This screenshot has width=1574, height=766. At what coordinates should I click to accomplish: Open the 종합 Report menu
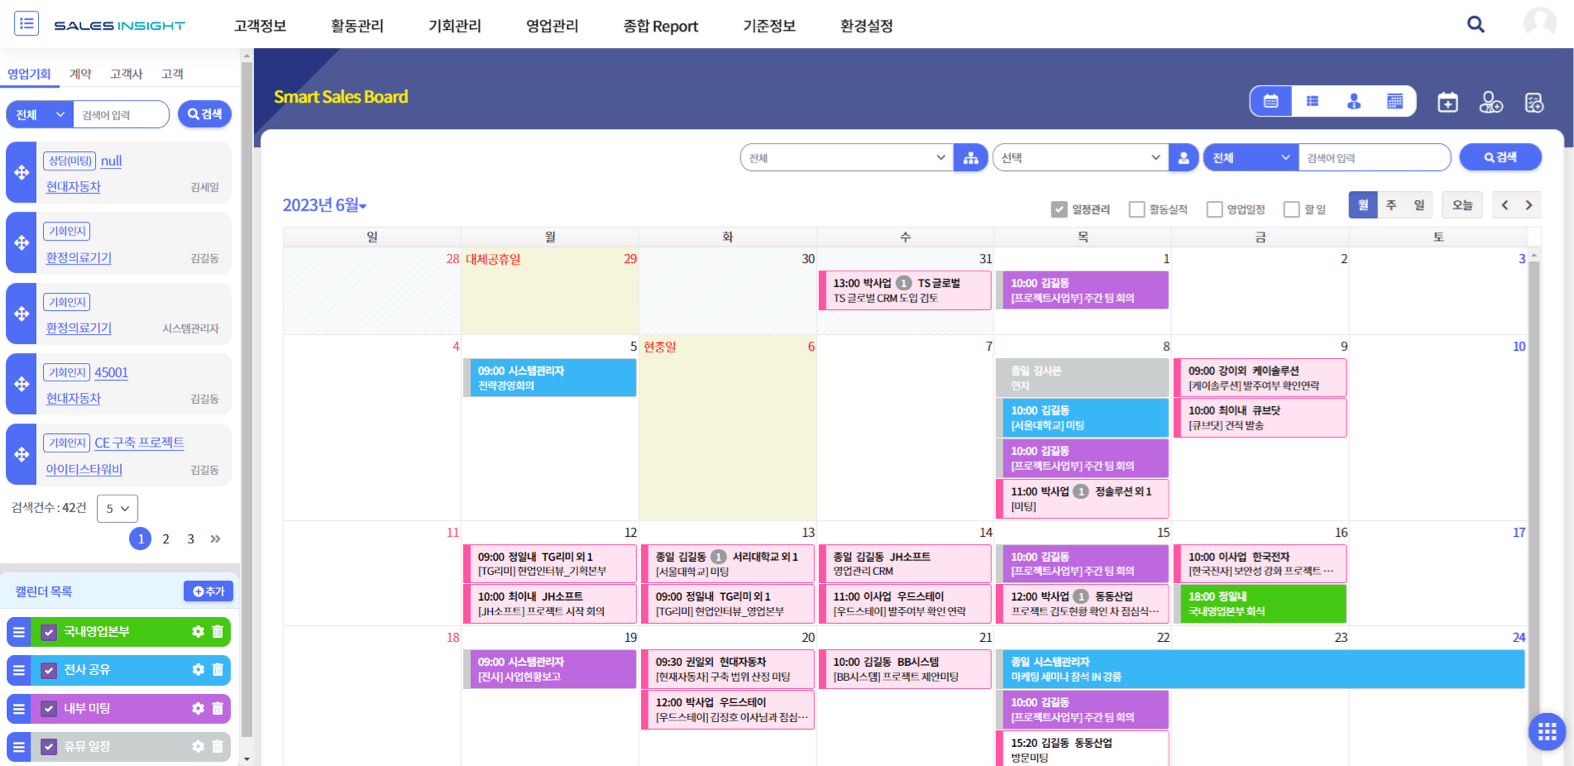coord(660,26)
